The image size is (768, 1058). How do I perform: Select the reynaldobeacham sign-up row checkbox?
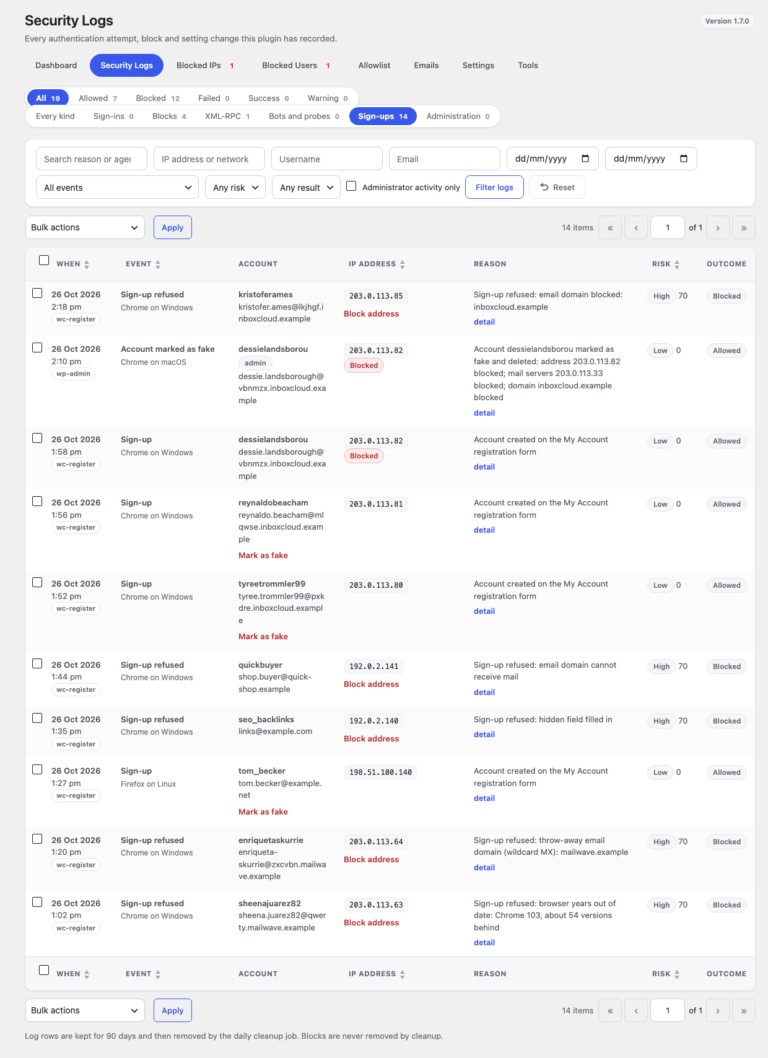(x=37, y=501)
